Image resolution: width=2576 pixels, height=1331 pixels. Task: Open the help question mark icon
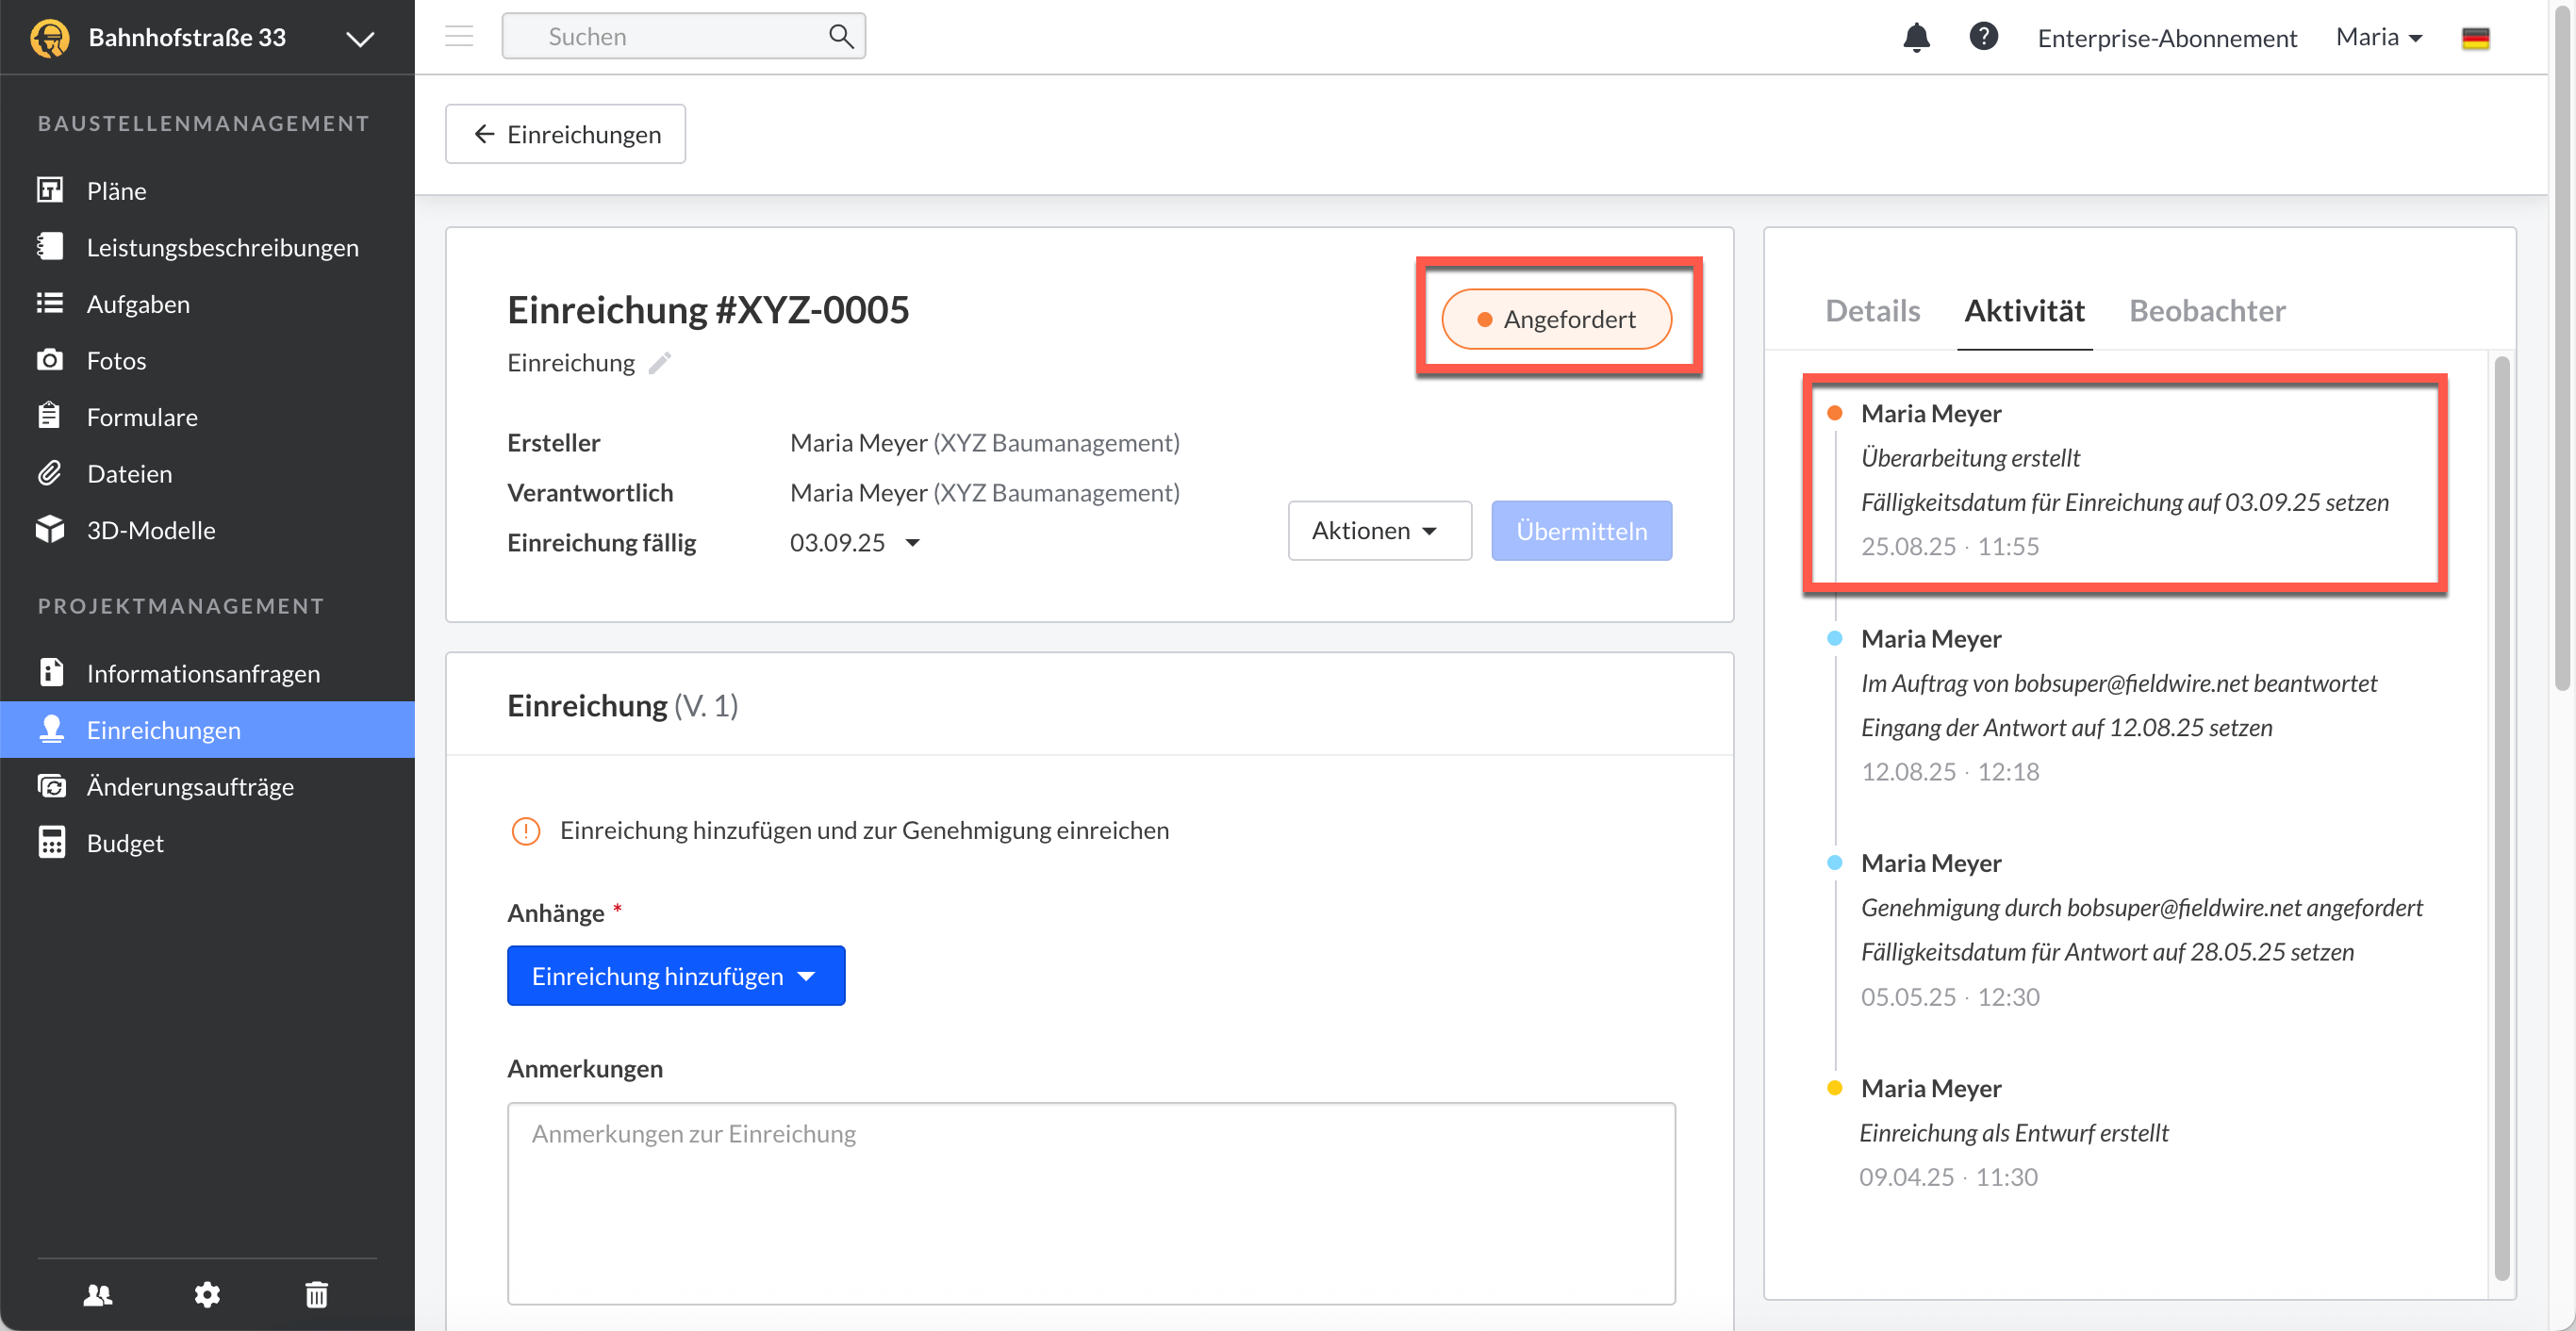coord(1983,37)
